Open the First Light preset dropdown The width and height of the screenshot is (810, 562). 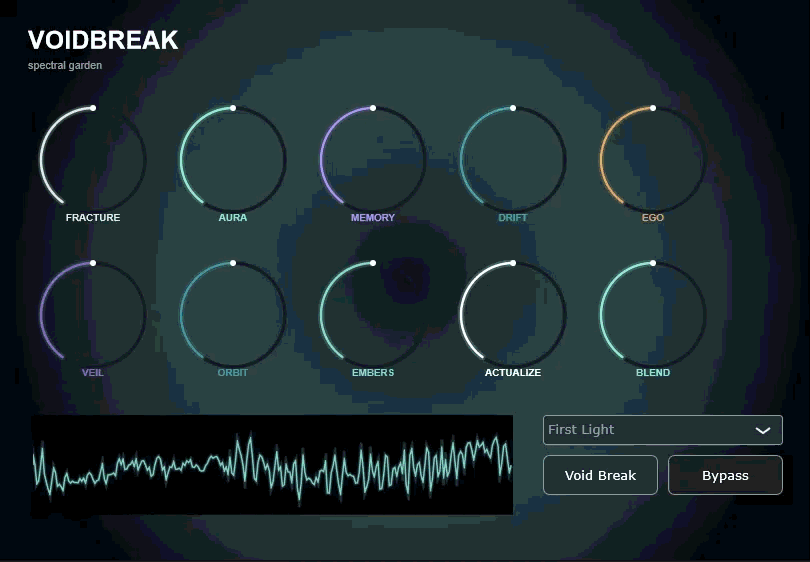click(x=663, y=430)
